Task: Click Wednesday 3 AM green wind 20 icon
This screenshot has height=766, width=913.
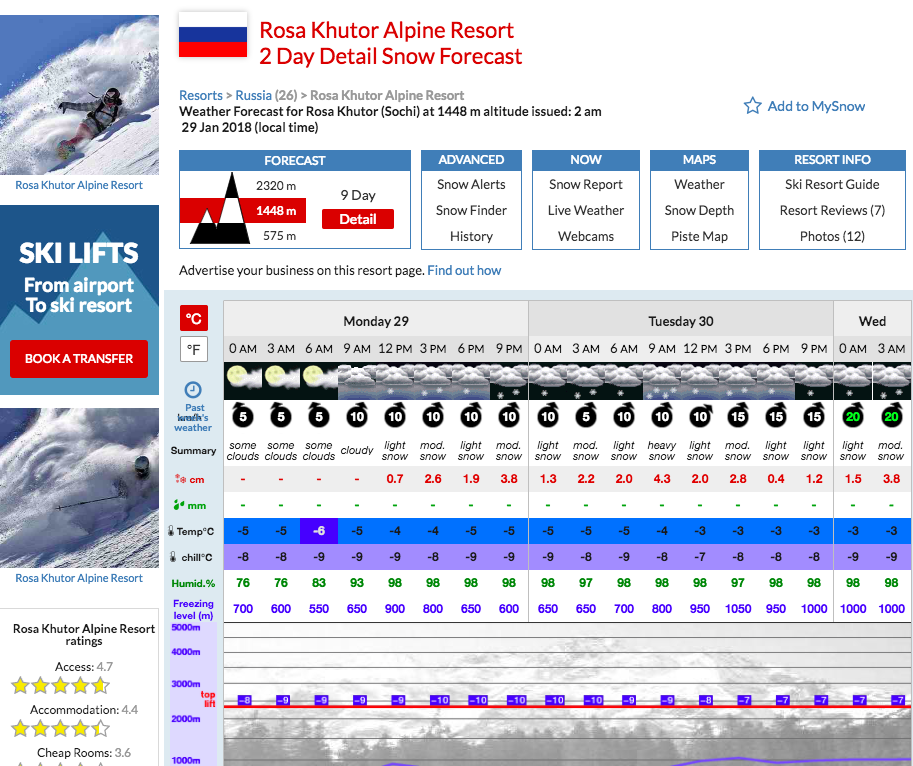Action: click(x=891, y=416)
